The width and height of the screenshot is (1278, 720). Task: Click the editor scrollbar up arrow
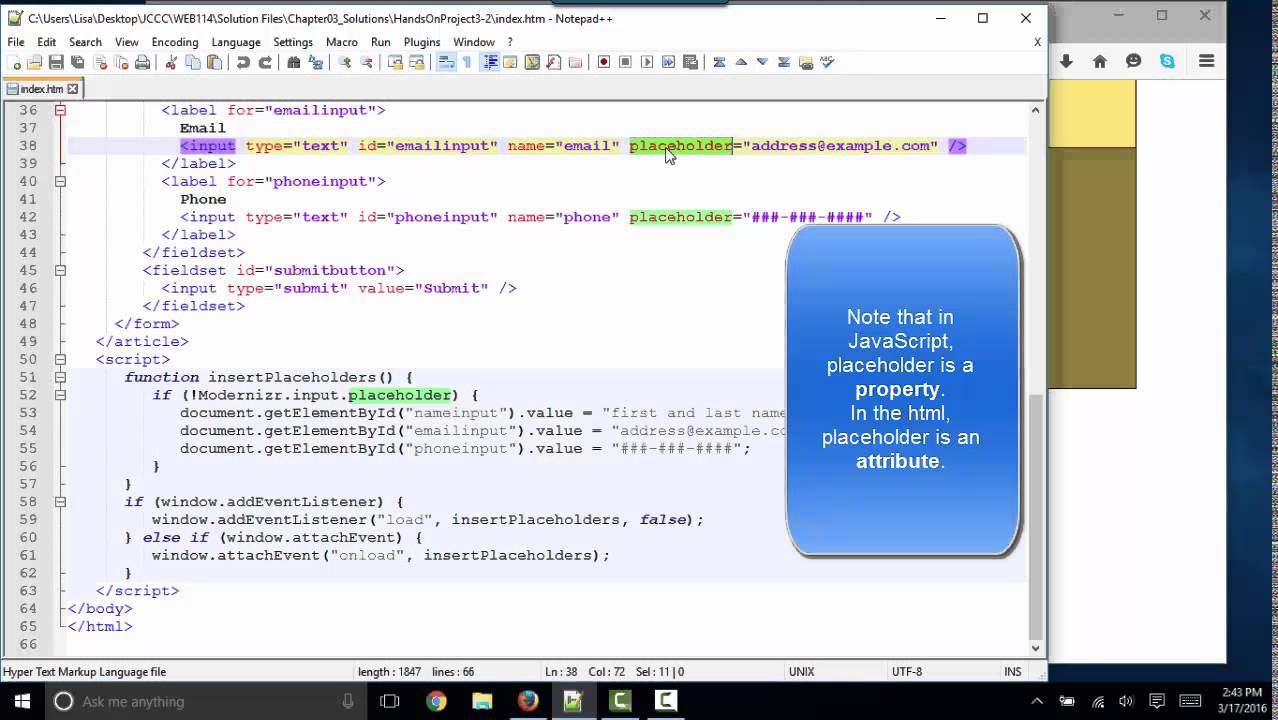[1036, 109]
